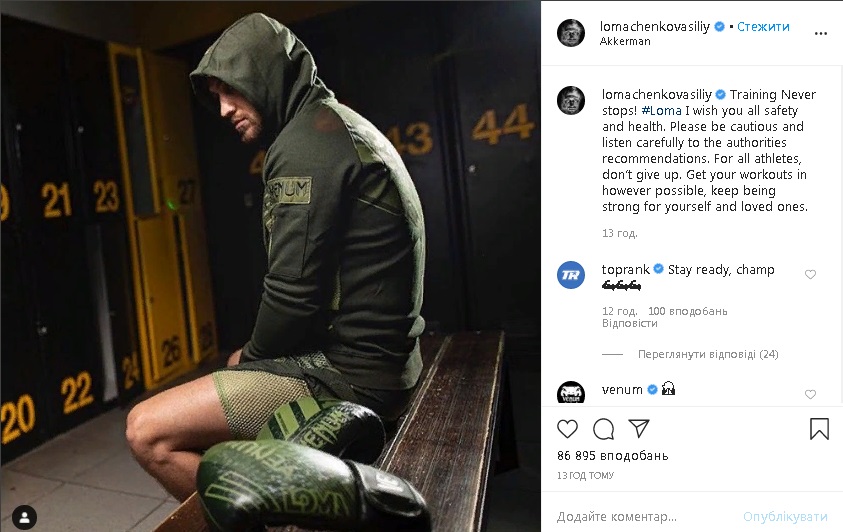Open the venum username link
Viewport: 843px width, 532px height.
coord(622,390)
